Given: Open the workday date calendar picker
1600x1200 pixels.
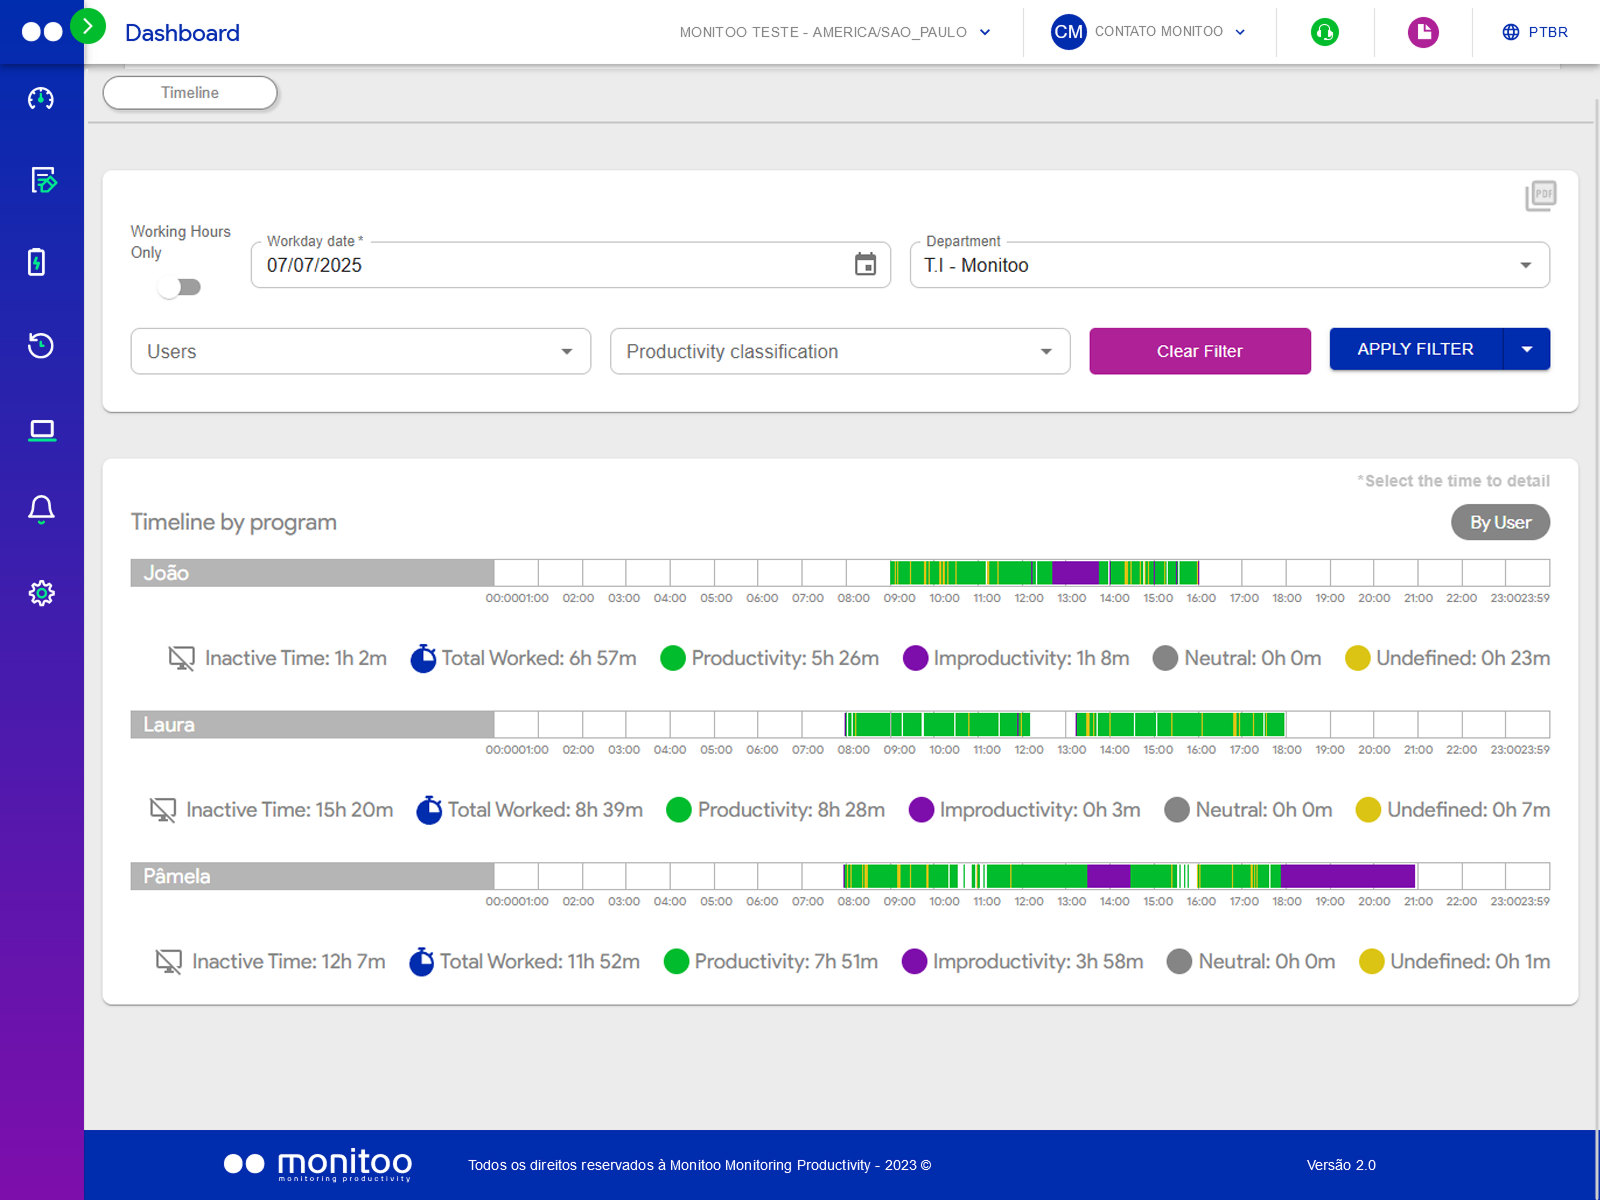Looking at the screenshot, I should click(866, 264).
